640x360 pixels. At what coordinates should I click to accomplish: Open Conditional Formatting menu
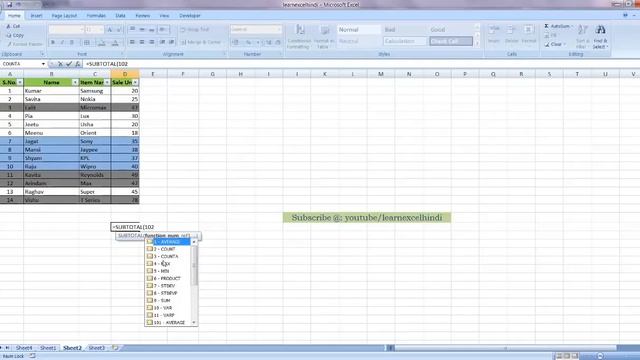coord(299,37)
